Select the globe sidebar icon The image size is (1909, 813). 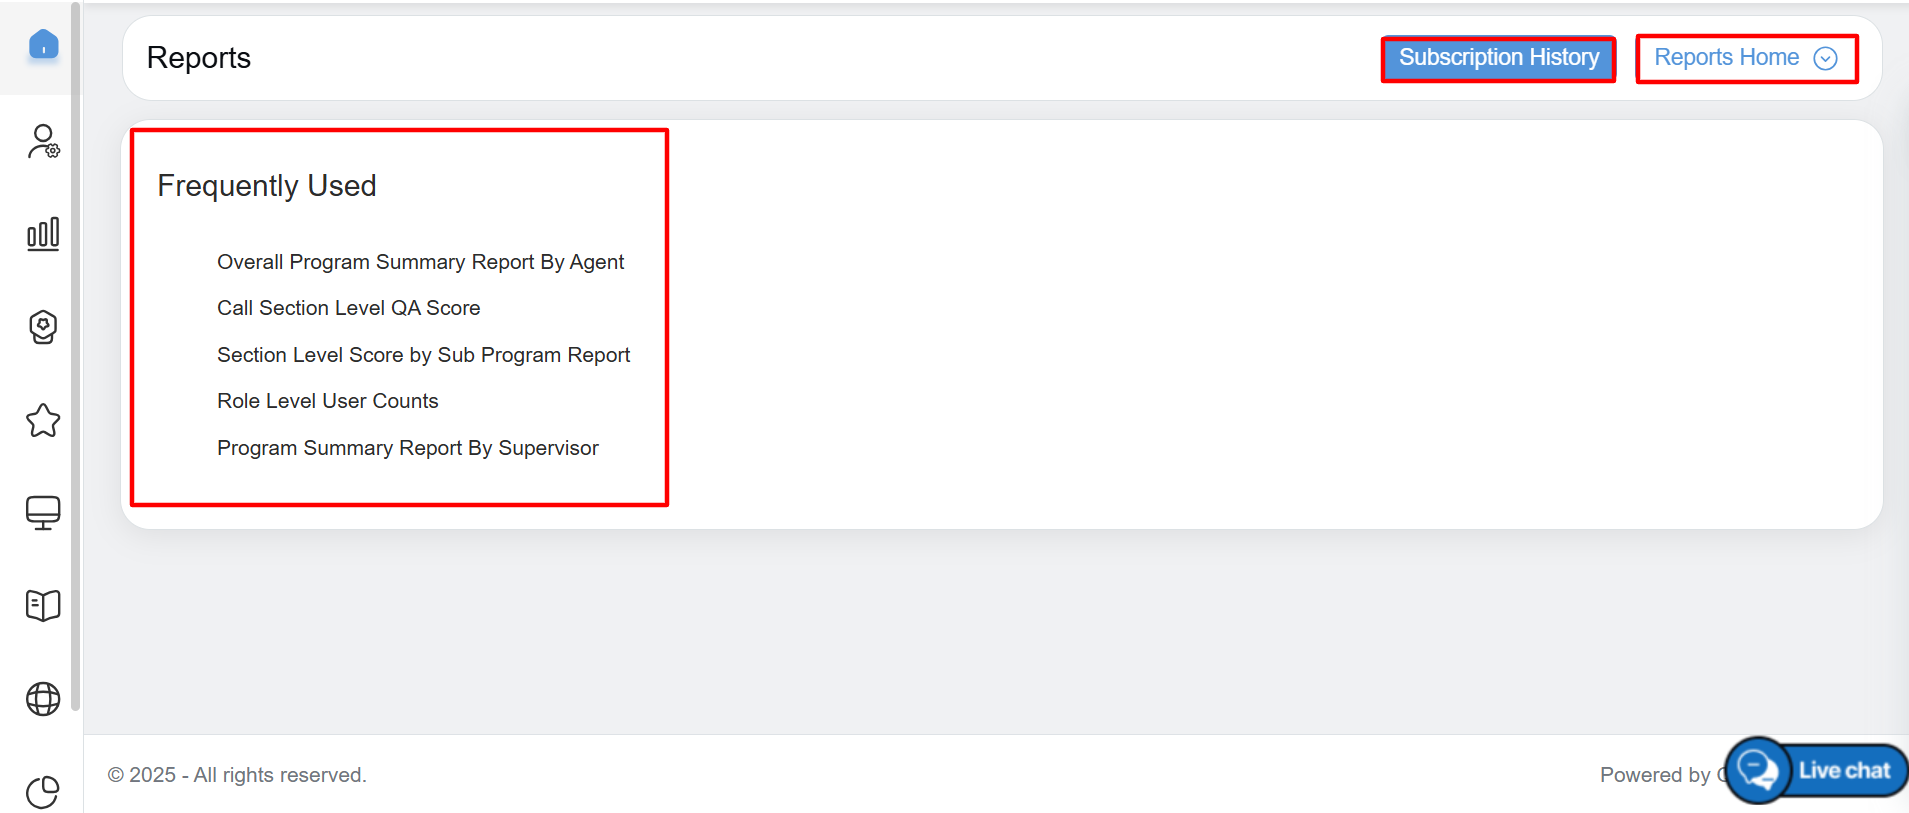coord(43,699)
